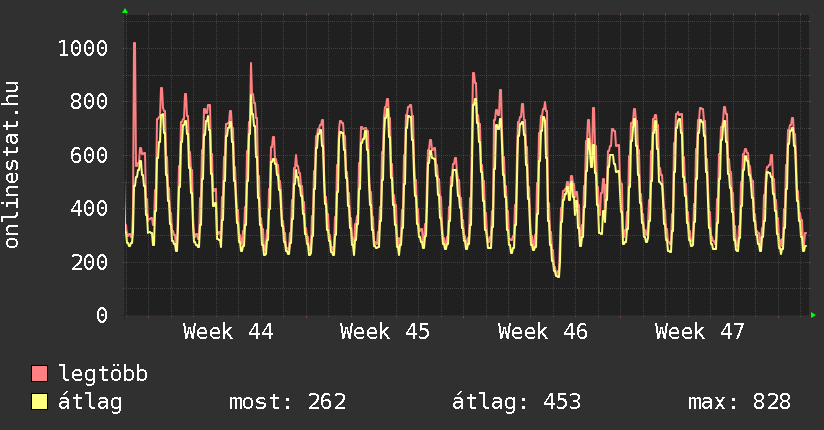Click the 'átlag: 453' statistic
The height and width of the screenshot is (430, 824).
[x=516, y=402]
